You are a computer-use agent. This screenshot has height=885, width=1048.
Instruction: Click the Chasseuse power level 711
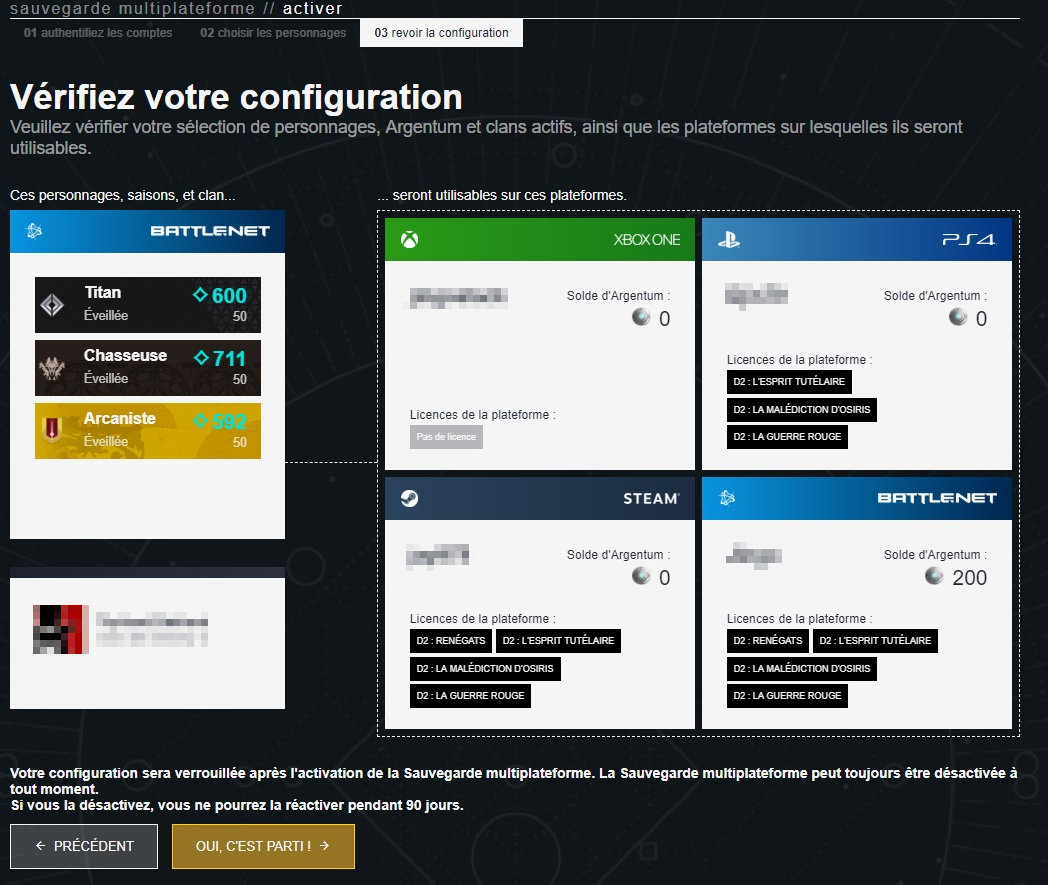pyautogui.click(x=229, y=358)
